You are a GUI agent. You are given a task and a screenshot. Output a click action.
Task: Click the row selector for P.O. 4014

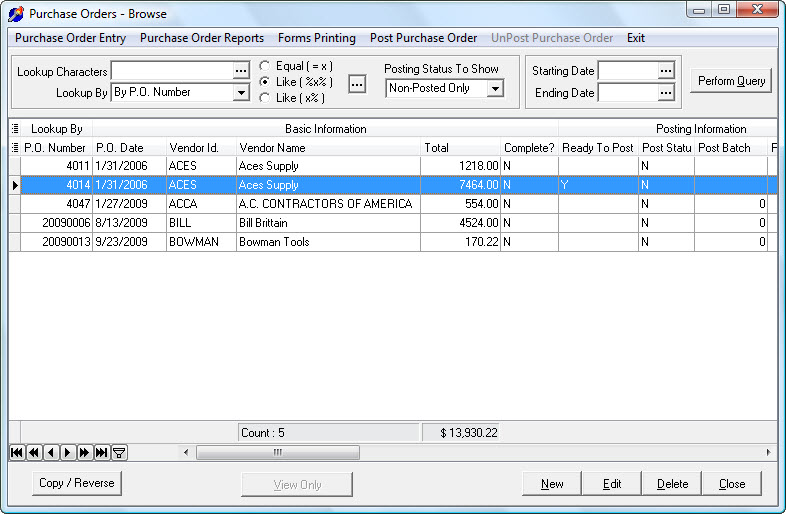15,185
